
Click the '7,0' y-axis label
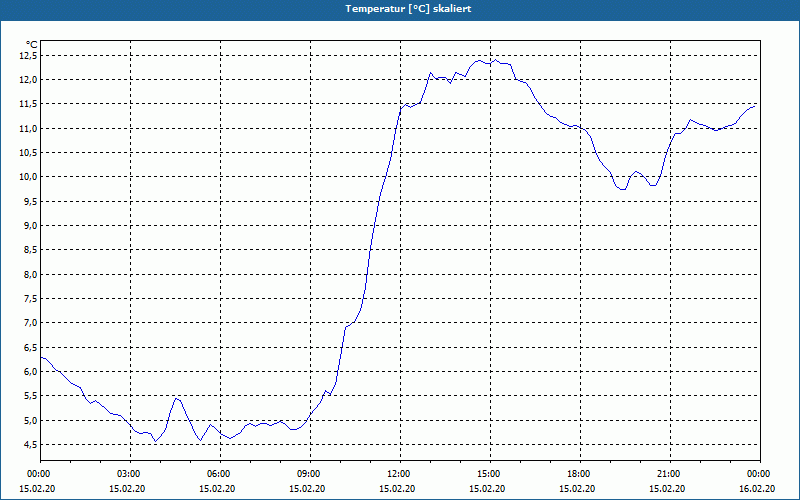pos(30,323)
